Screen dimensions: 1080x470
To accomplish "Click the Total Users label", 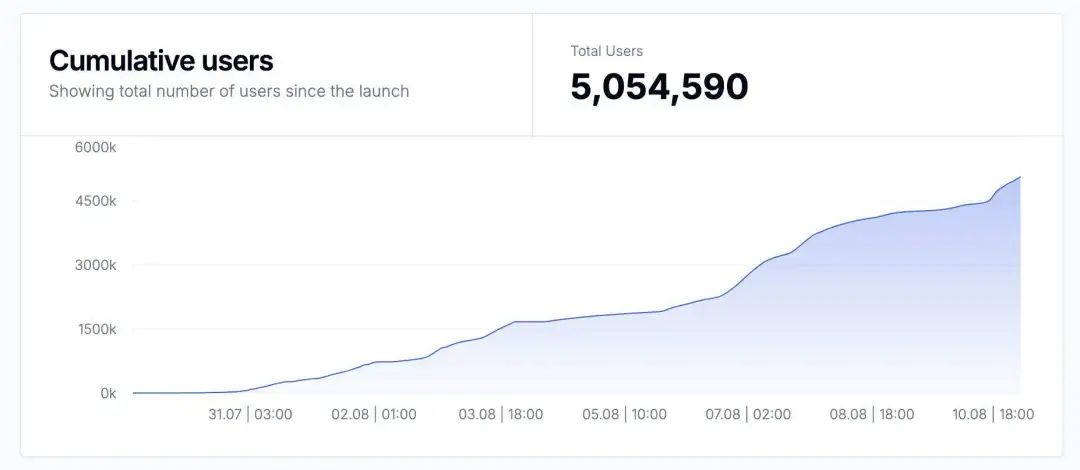I will [x=606, y=51].
